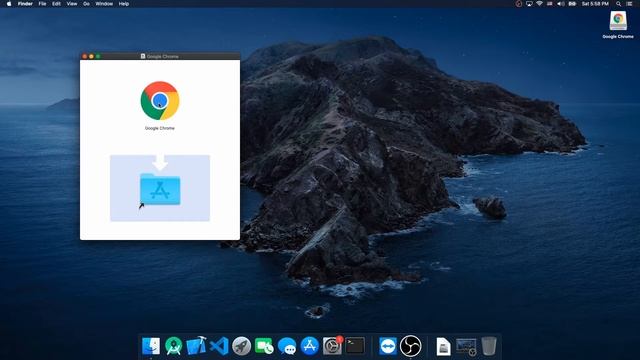
Task: Open the Apple menu
Action: 9,4
